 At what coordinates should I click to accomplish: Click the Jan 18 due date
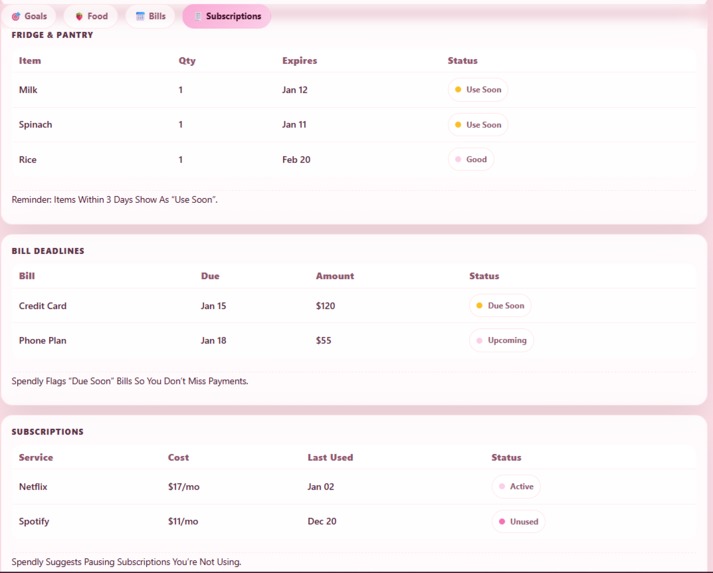(214, 341)
